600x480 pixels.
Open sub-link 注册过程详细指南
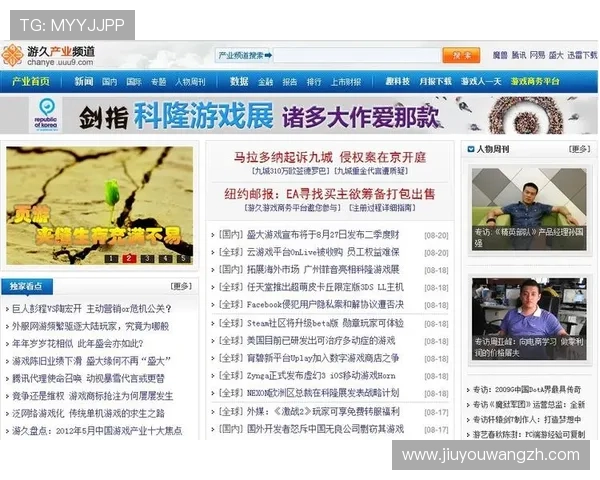[382, 208]
